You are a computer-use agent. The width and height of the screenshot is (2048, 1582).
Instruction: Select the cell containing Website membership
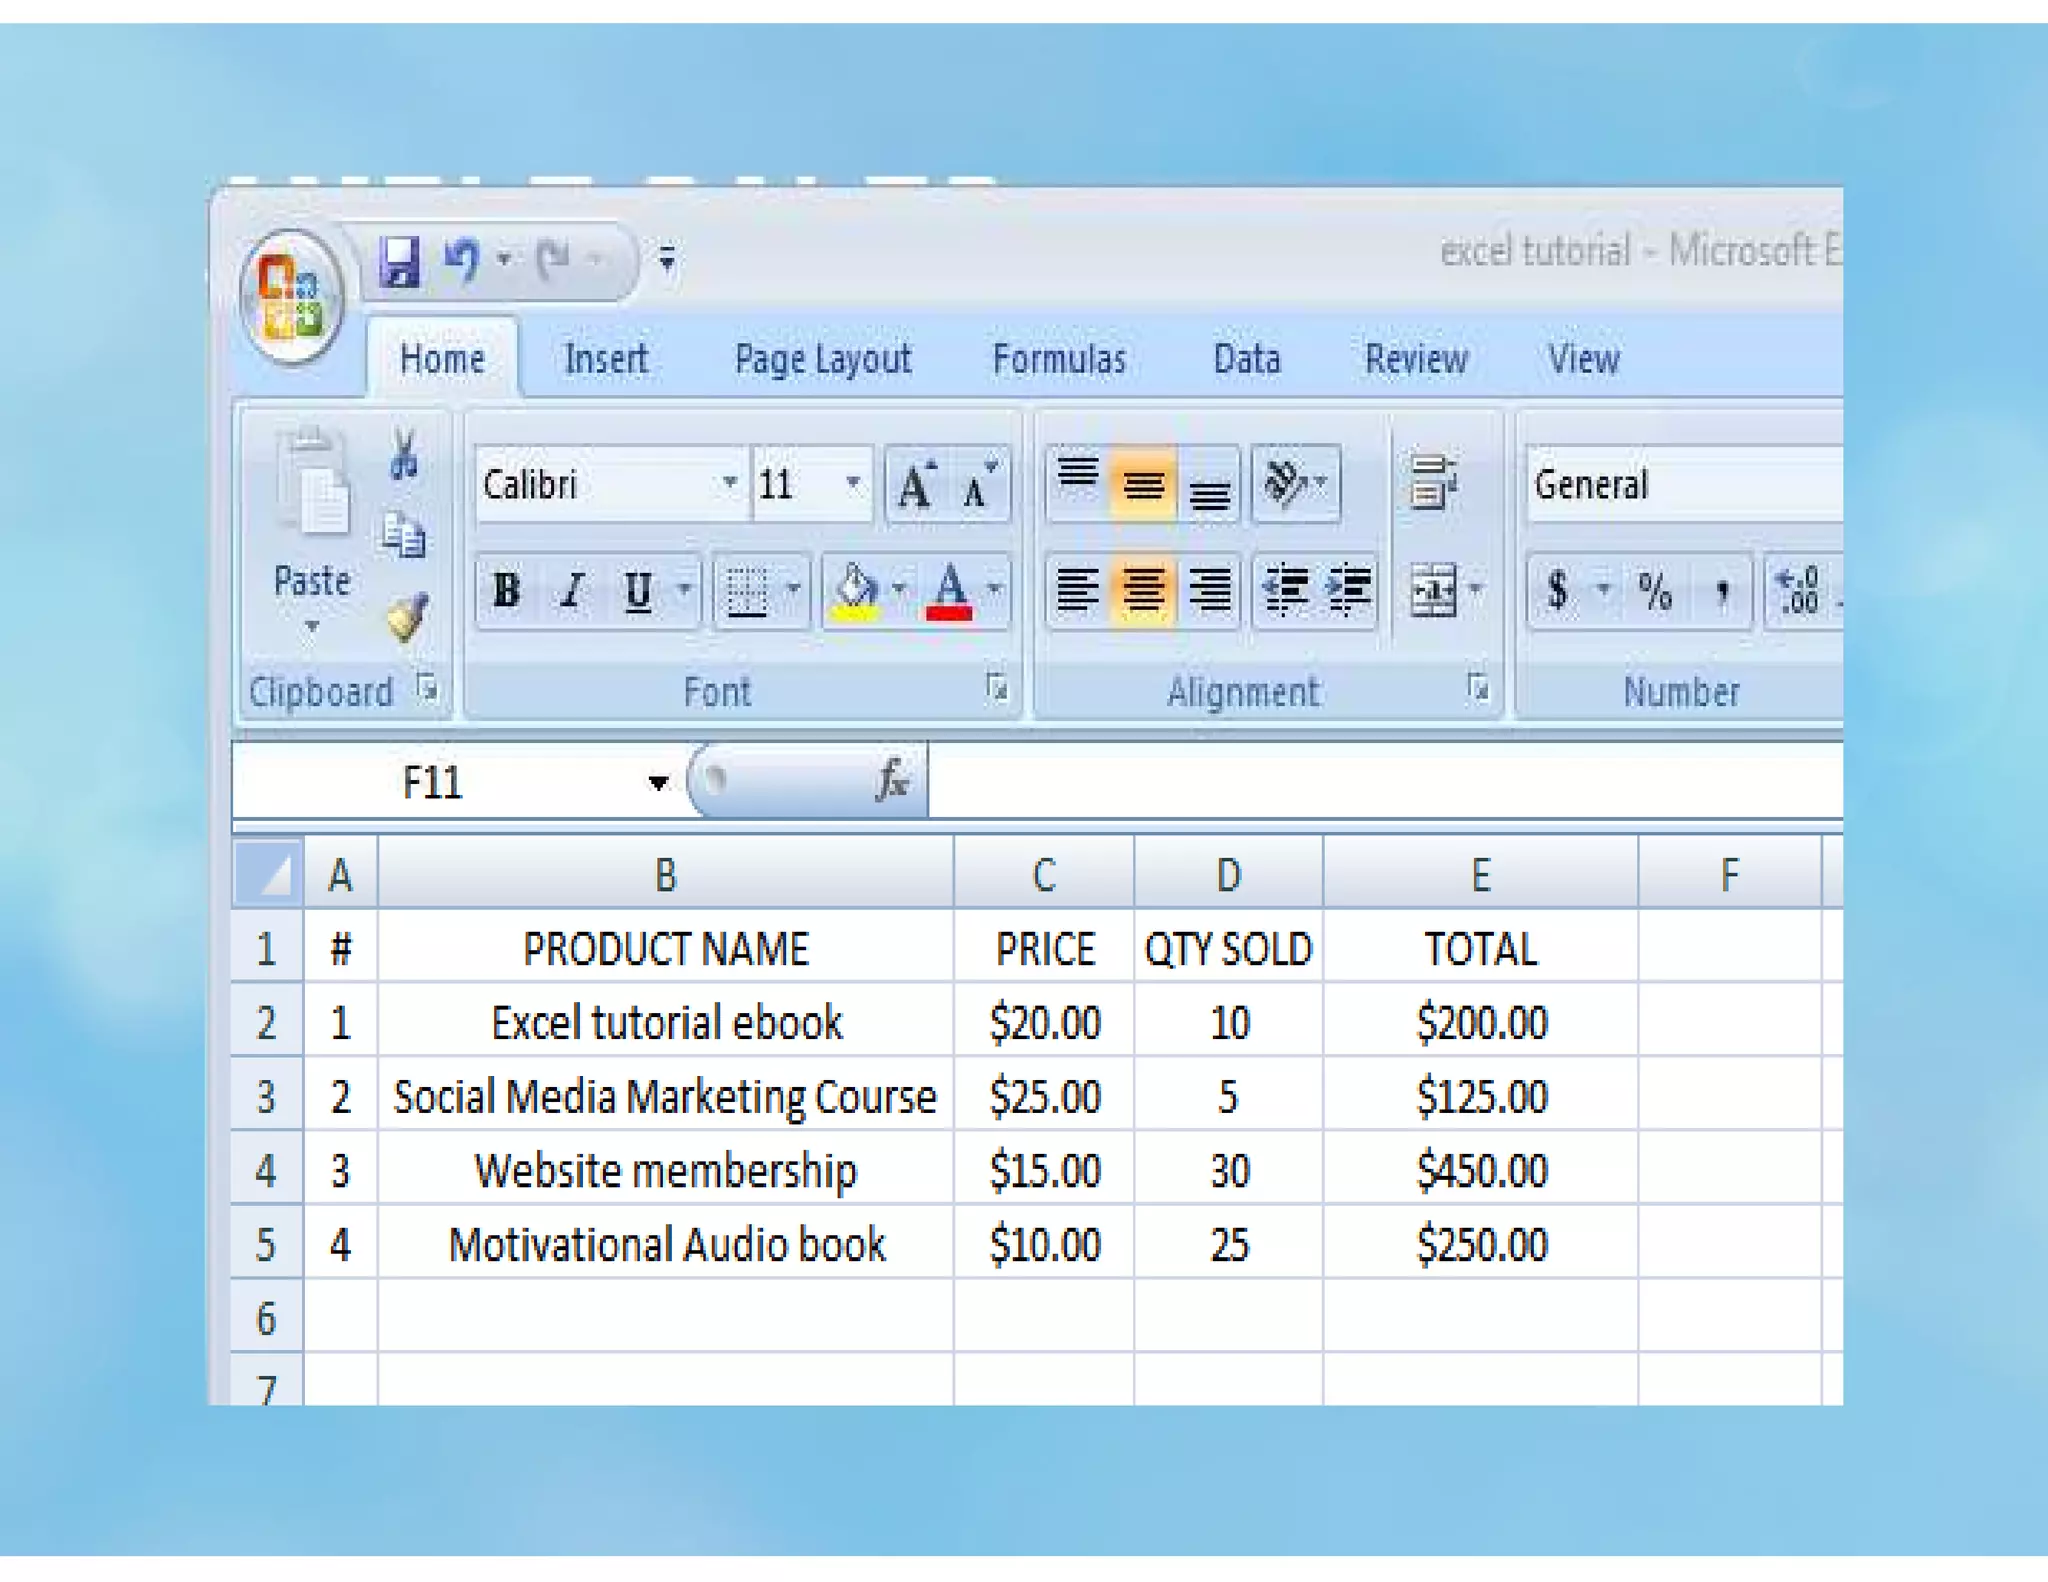(x=665, y=1169)
